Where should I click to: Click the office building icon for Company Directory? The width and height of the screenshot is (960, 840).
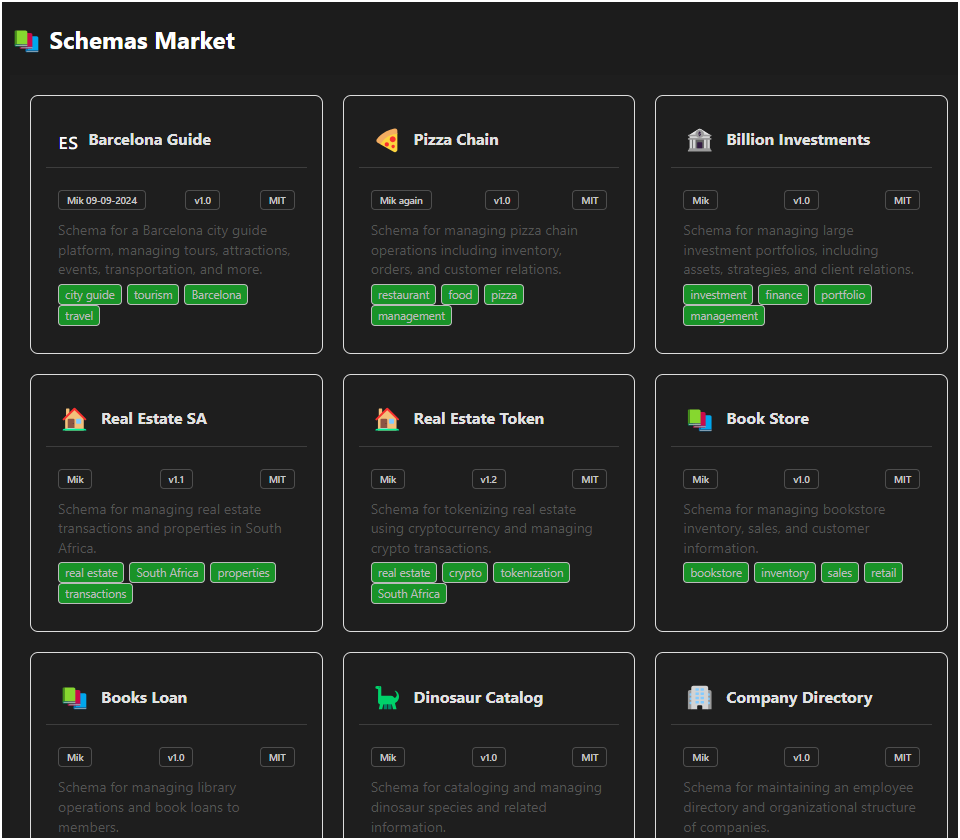[x=699, y=698]
